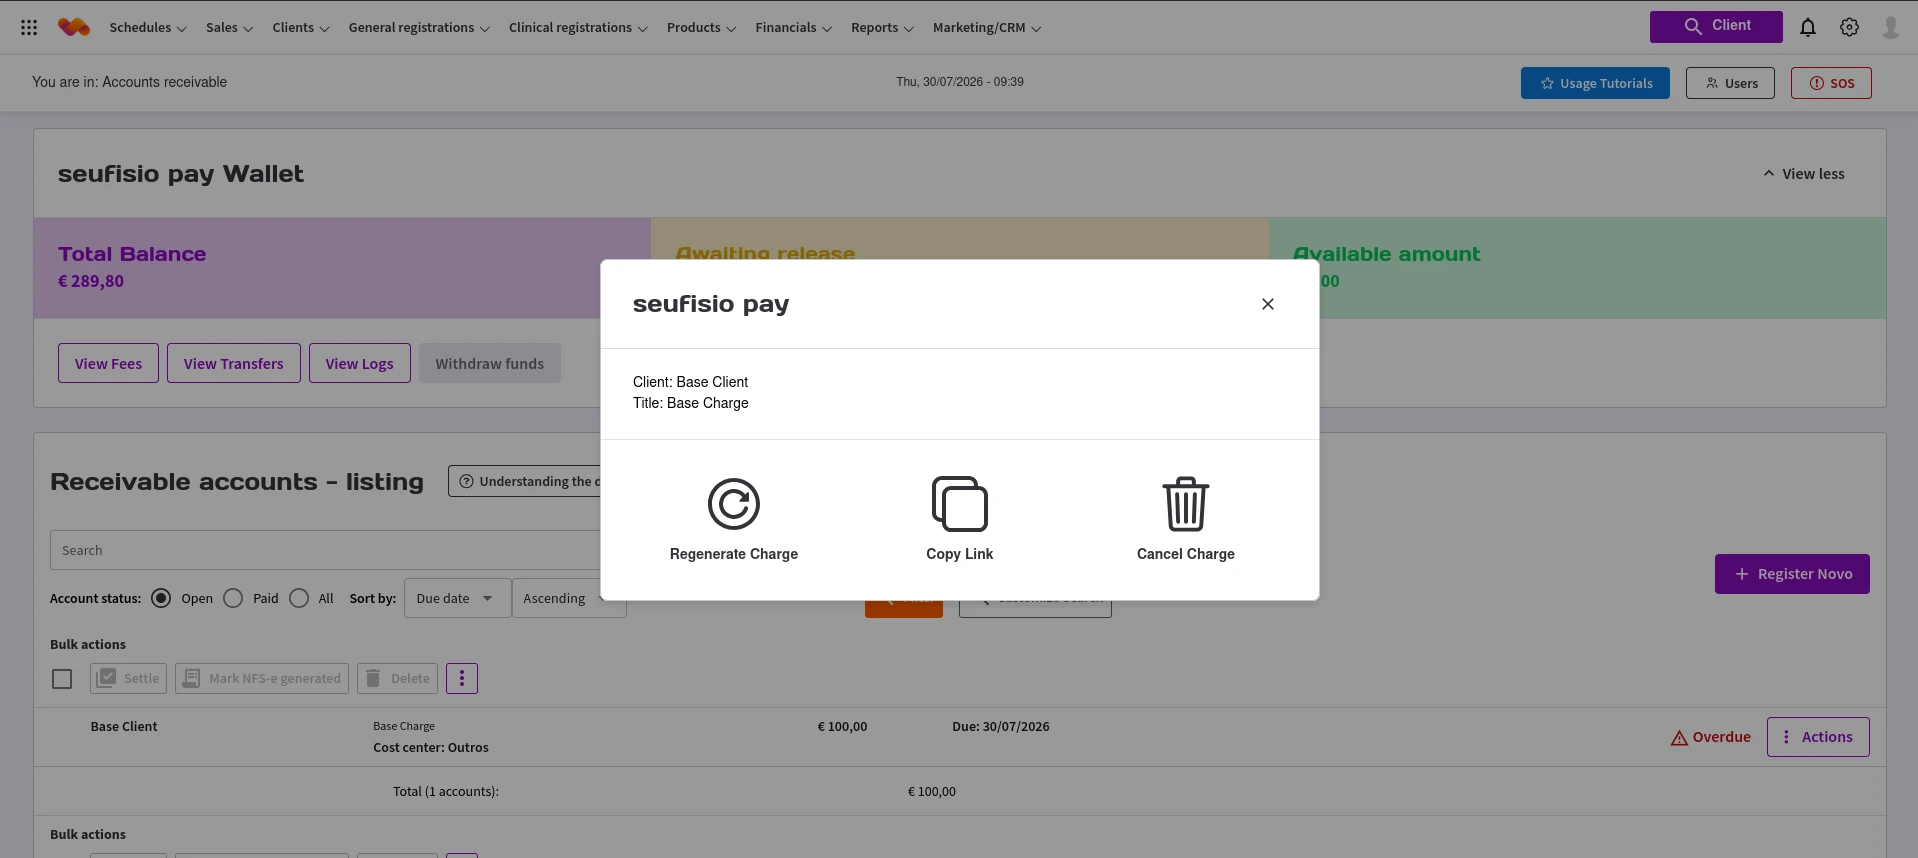Click the Cancel Charge trash icon

tap(1186, 504)
